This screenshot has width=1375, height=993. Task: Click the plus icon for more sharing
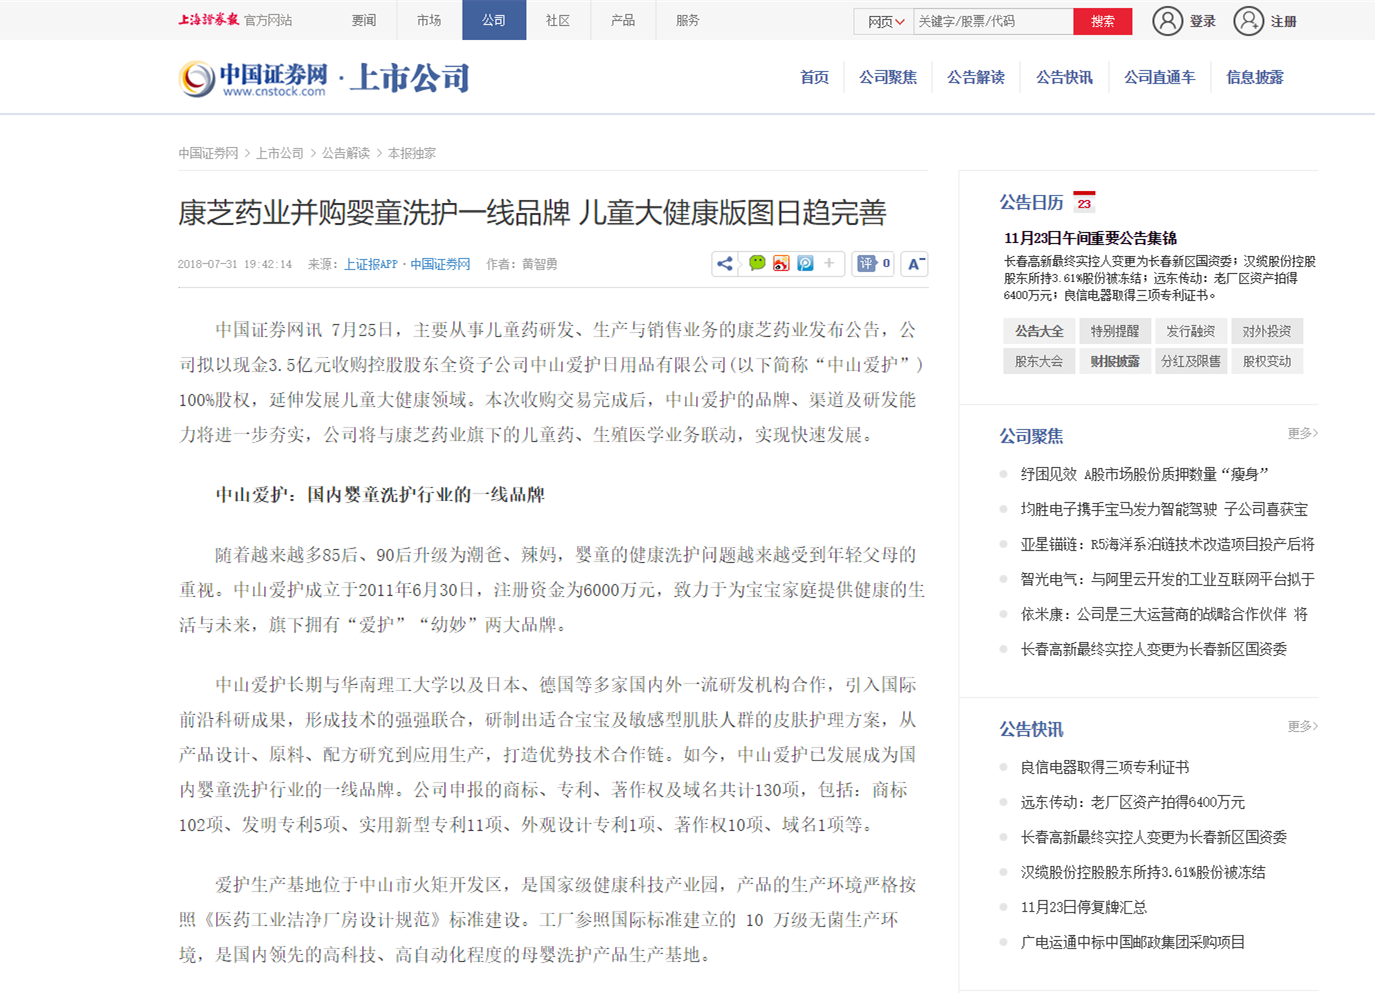829,263
